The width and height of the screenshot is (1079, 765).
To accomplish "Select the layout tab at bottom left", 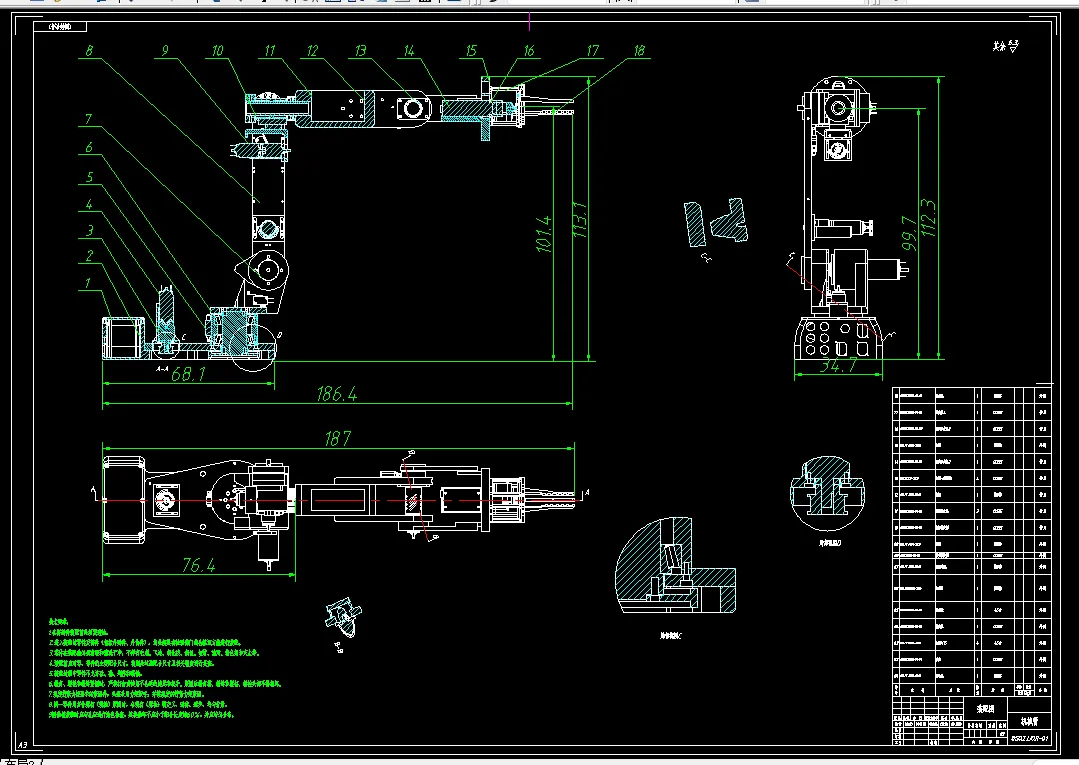I will click(x=21, y=762).
